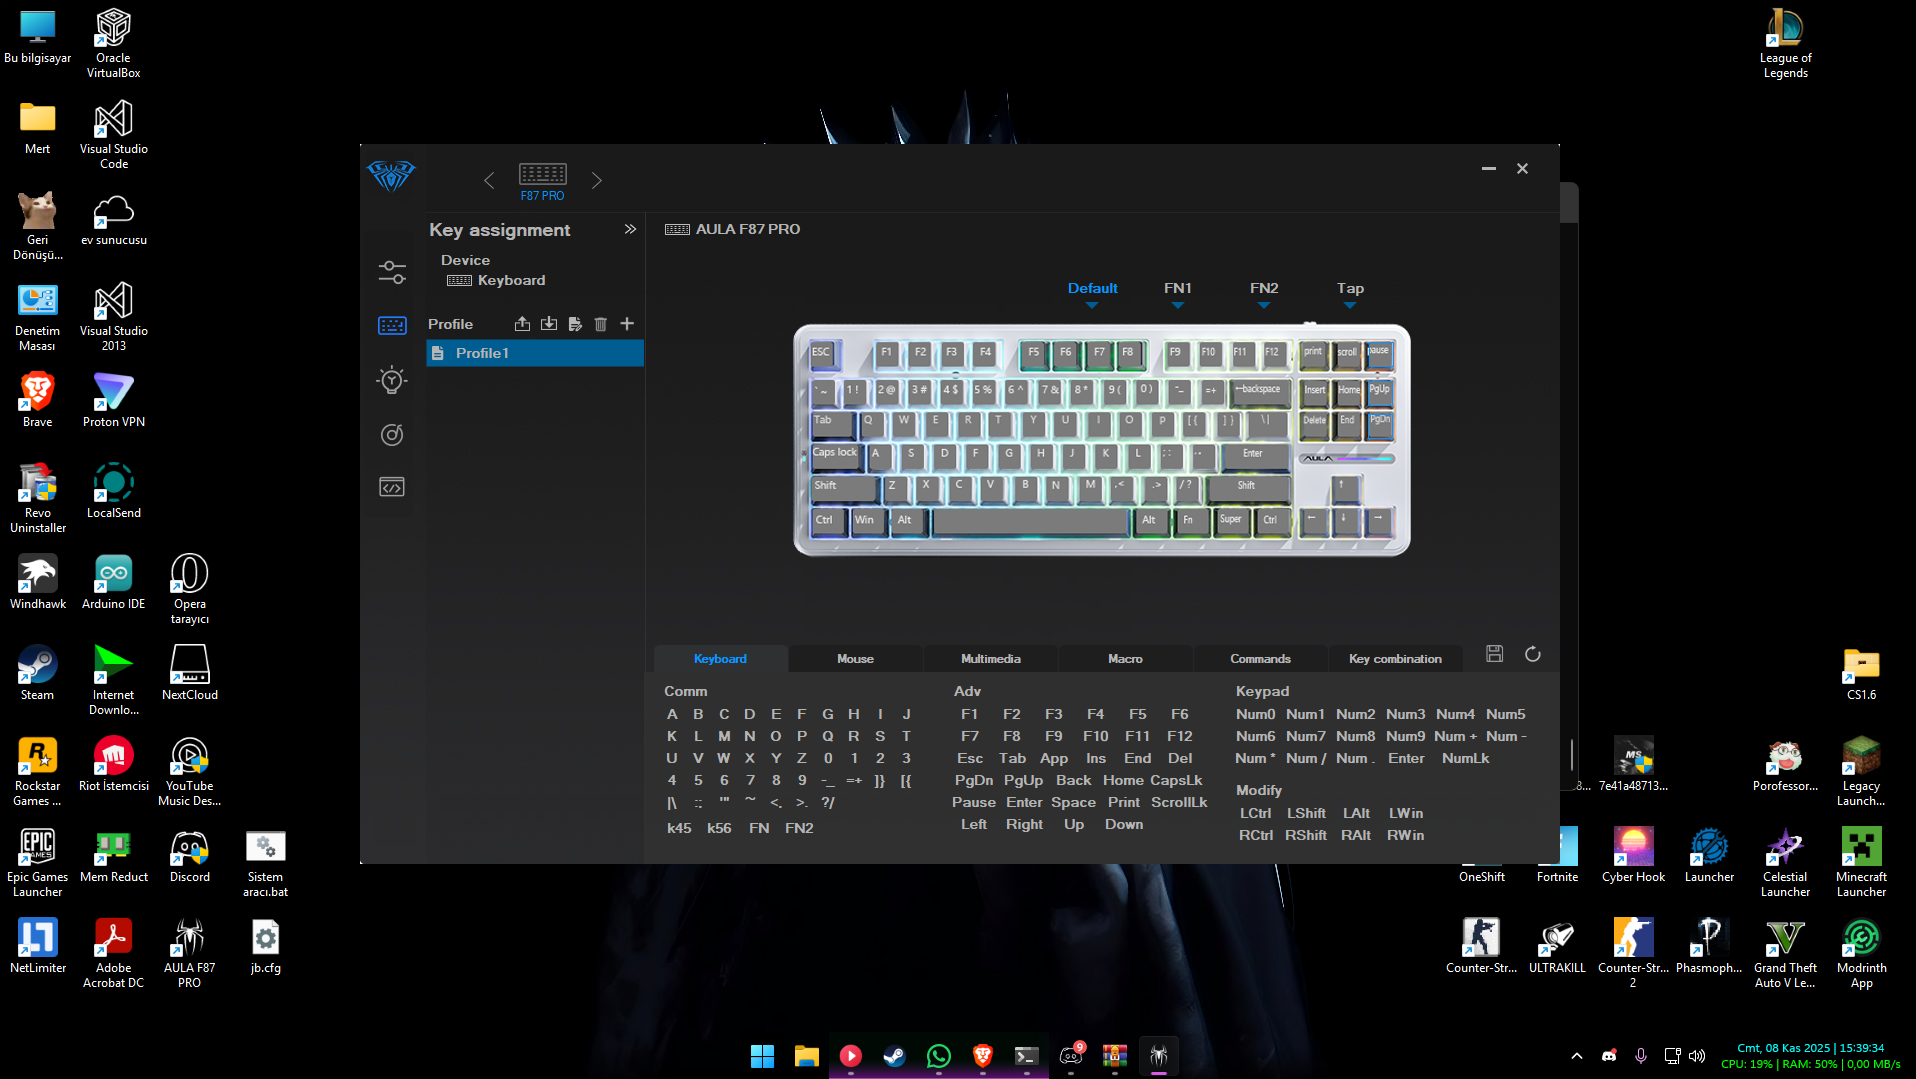
Task: Show hidden system tray icons
Action: pos(1577,1056)
